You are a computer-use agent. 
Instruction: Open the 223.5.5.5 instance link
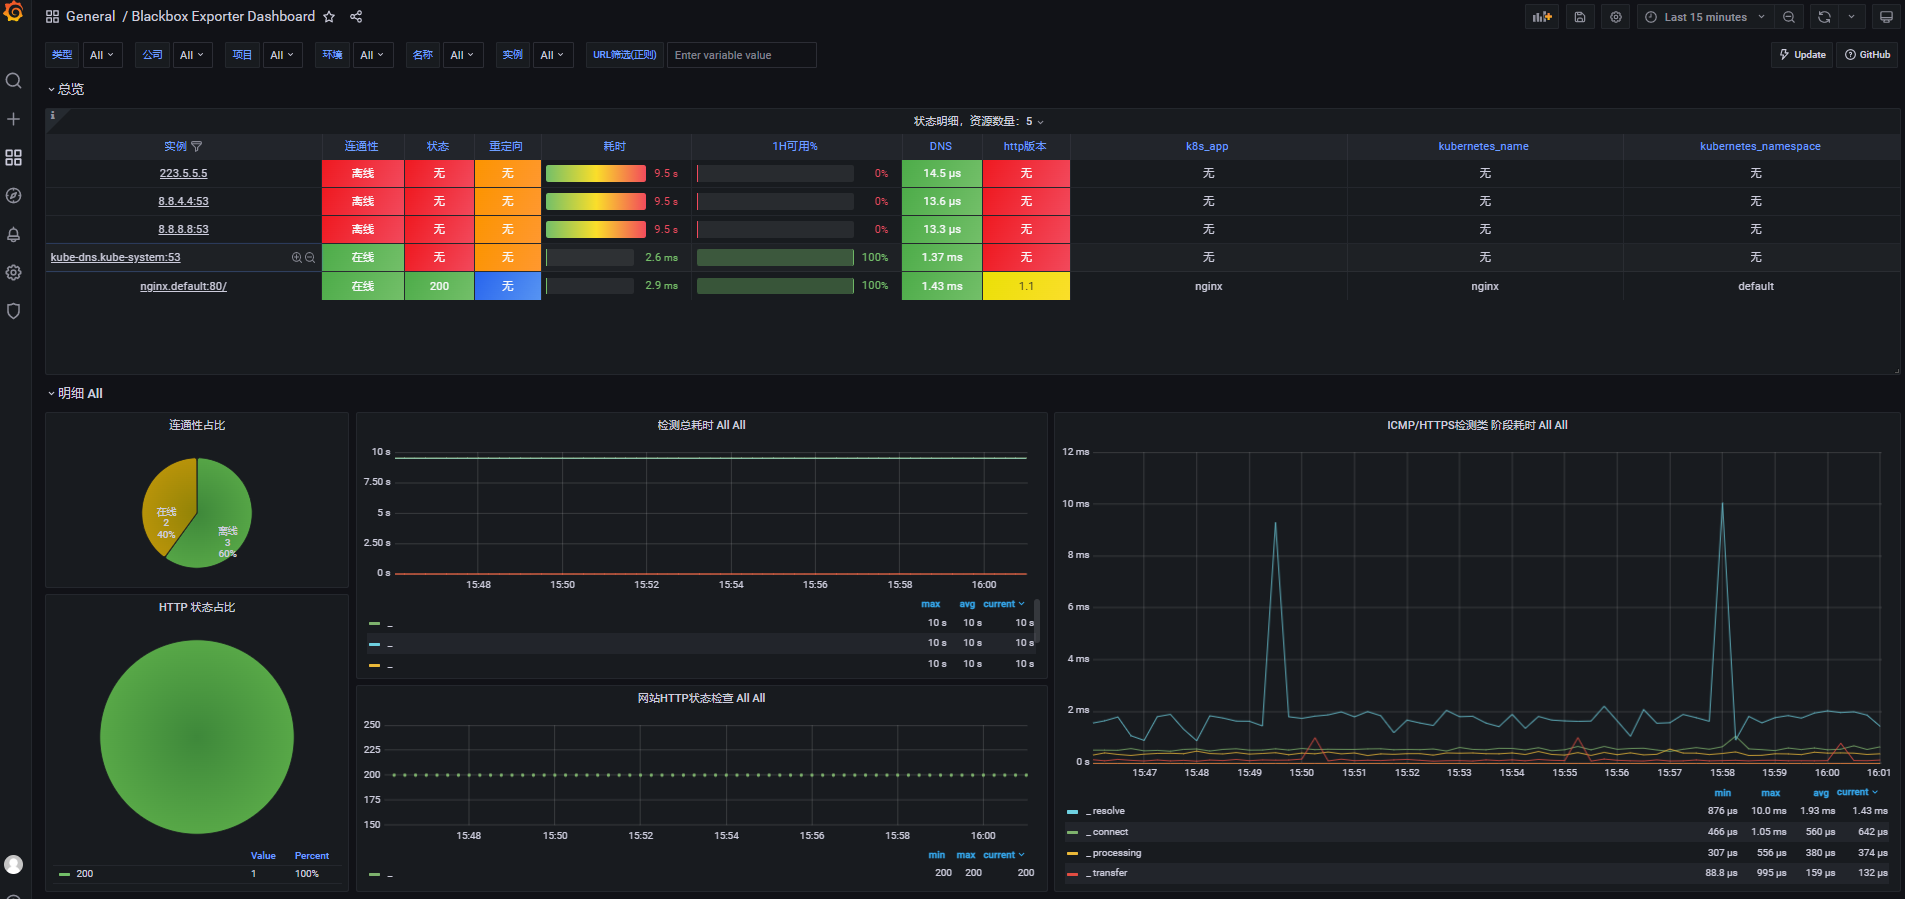pos(183,173)
